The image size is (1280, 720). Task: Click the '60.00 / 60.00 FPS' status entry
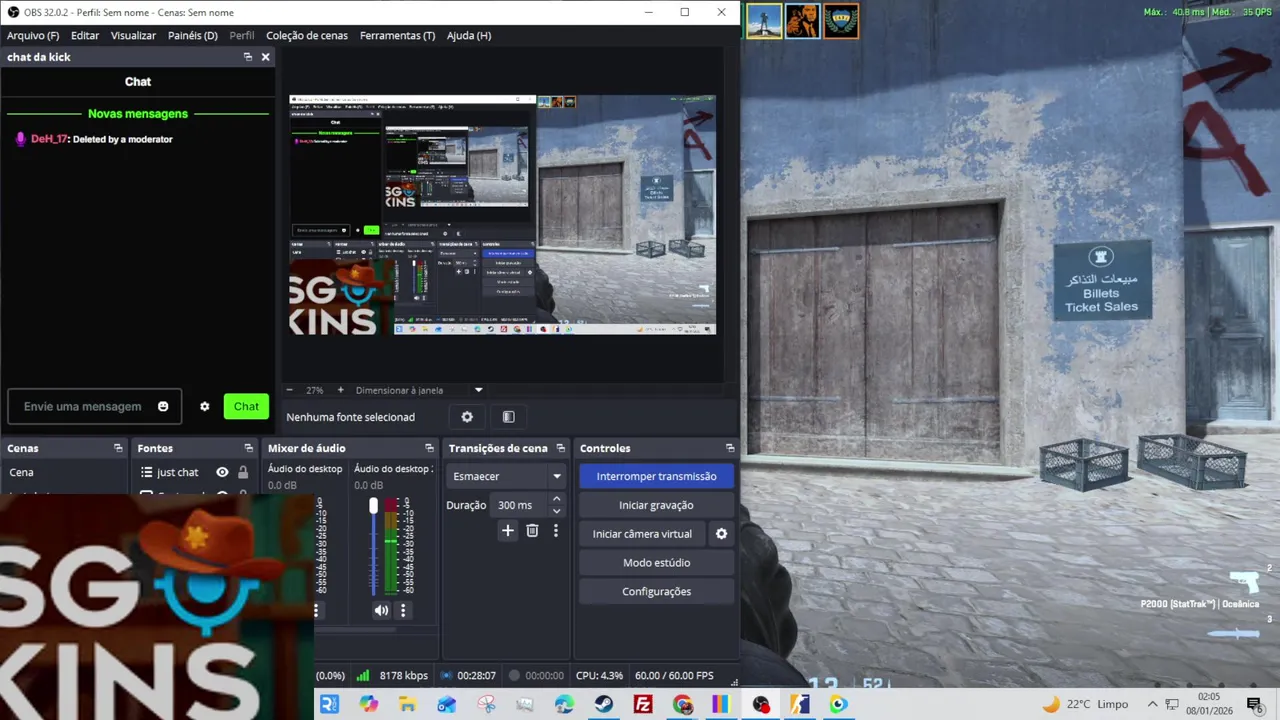point(674,676)
